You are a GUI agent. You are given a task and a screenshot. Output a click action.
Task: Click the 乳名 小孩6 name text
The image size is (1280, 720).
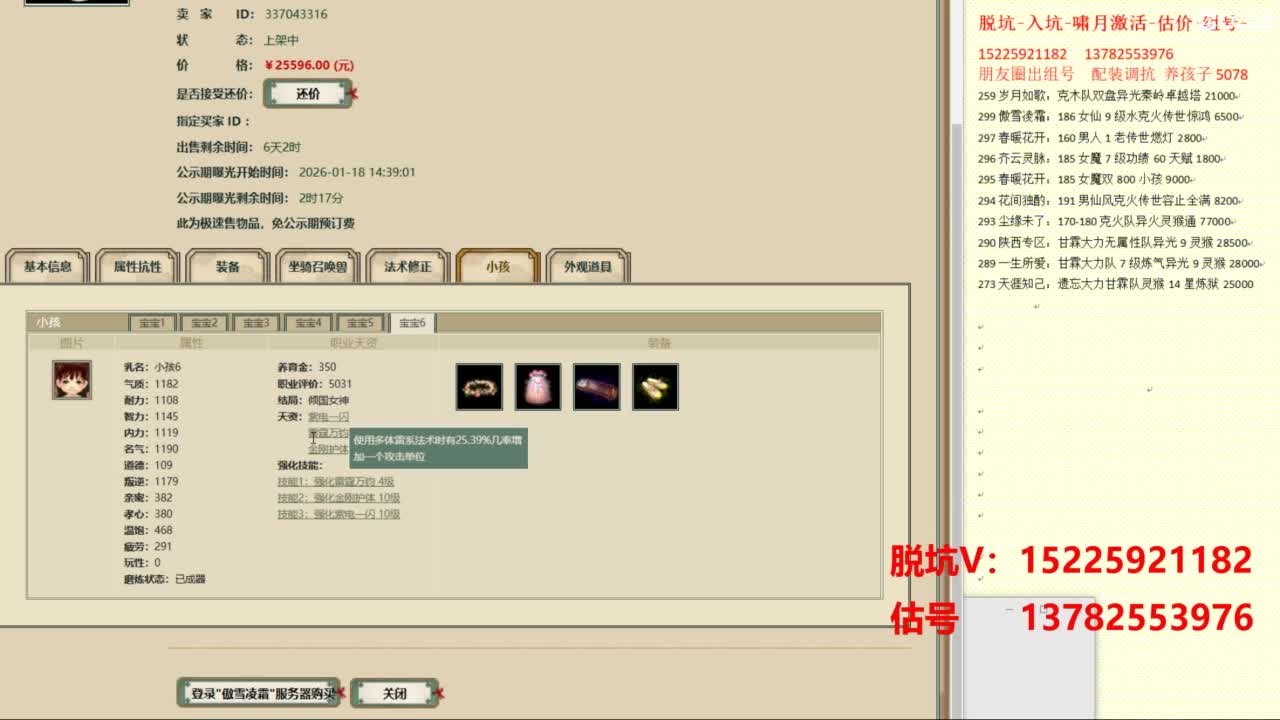pos(152,367)
